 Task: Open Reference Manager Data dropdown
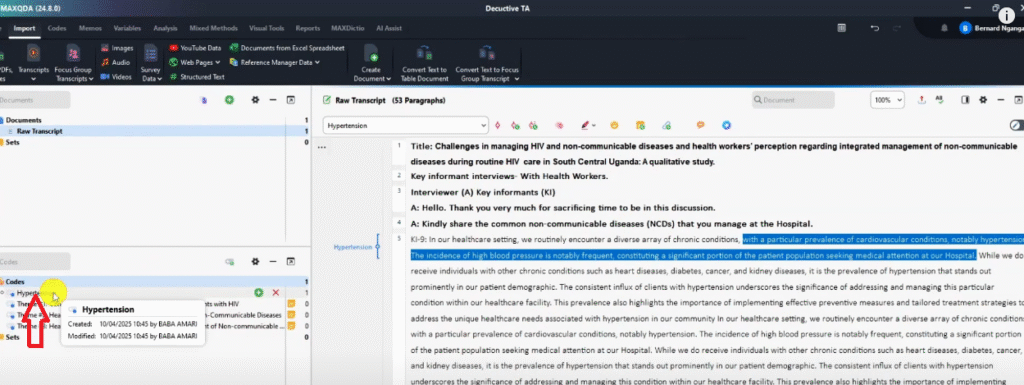tap(274, 62)
